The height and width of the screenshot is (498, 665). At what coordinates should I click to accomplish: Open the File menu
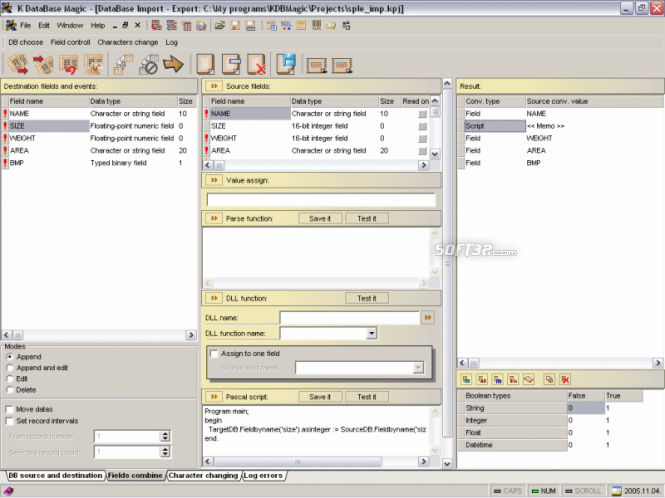click(25, 25)
